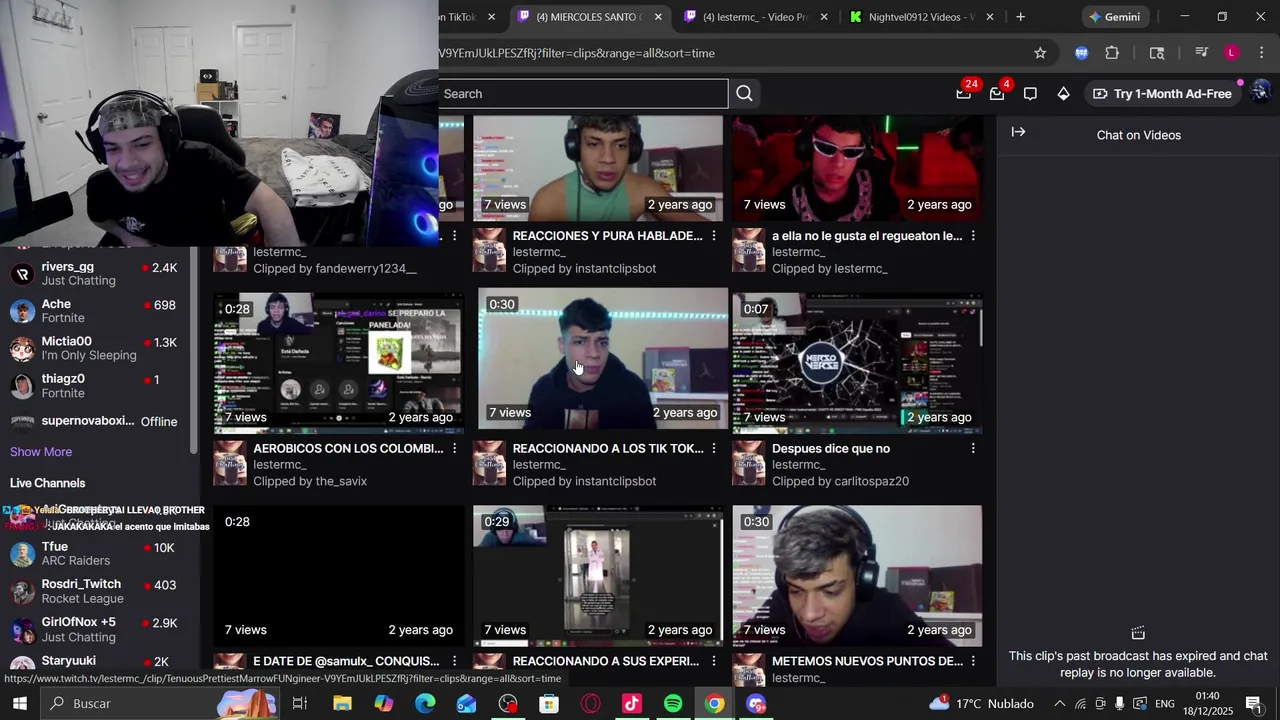Open options for Despues dice que no clip
The width and height of the screenshot is (1280, 720).
(973, 449)
